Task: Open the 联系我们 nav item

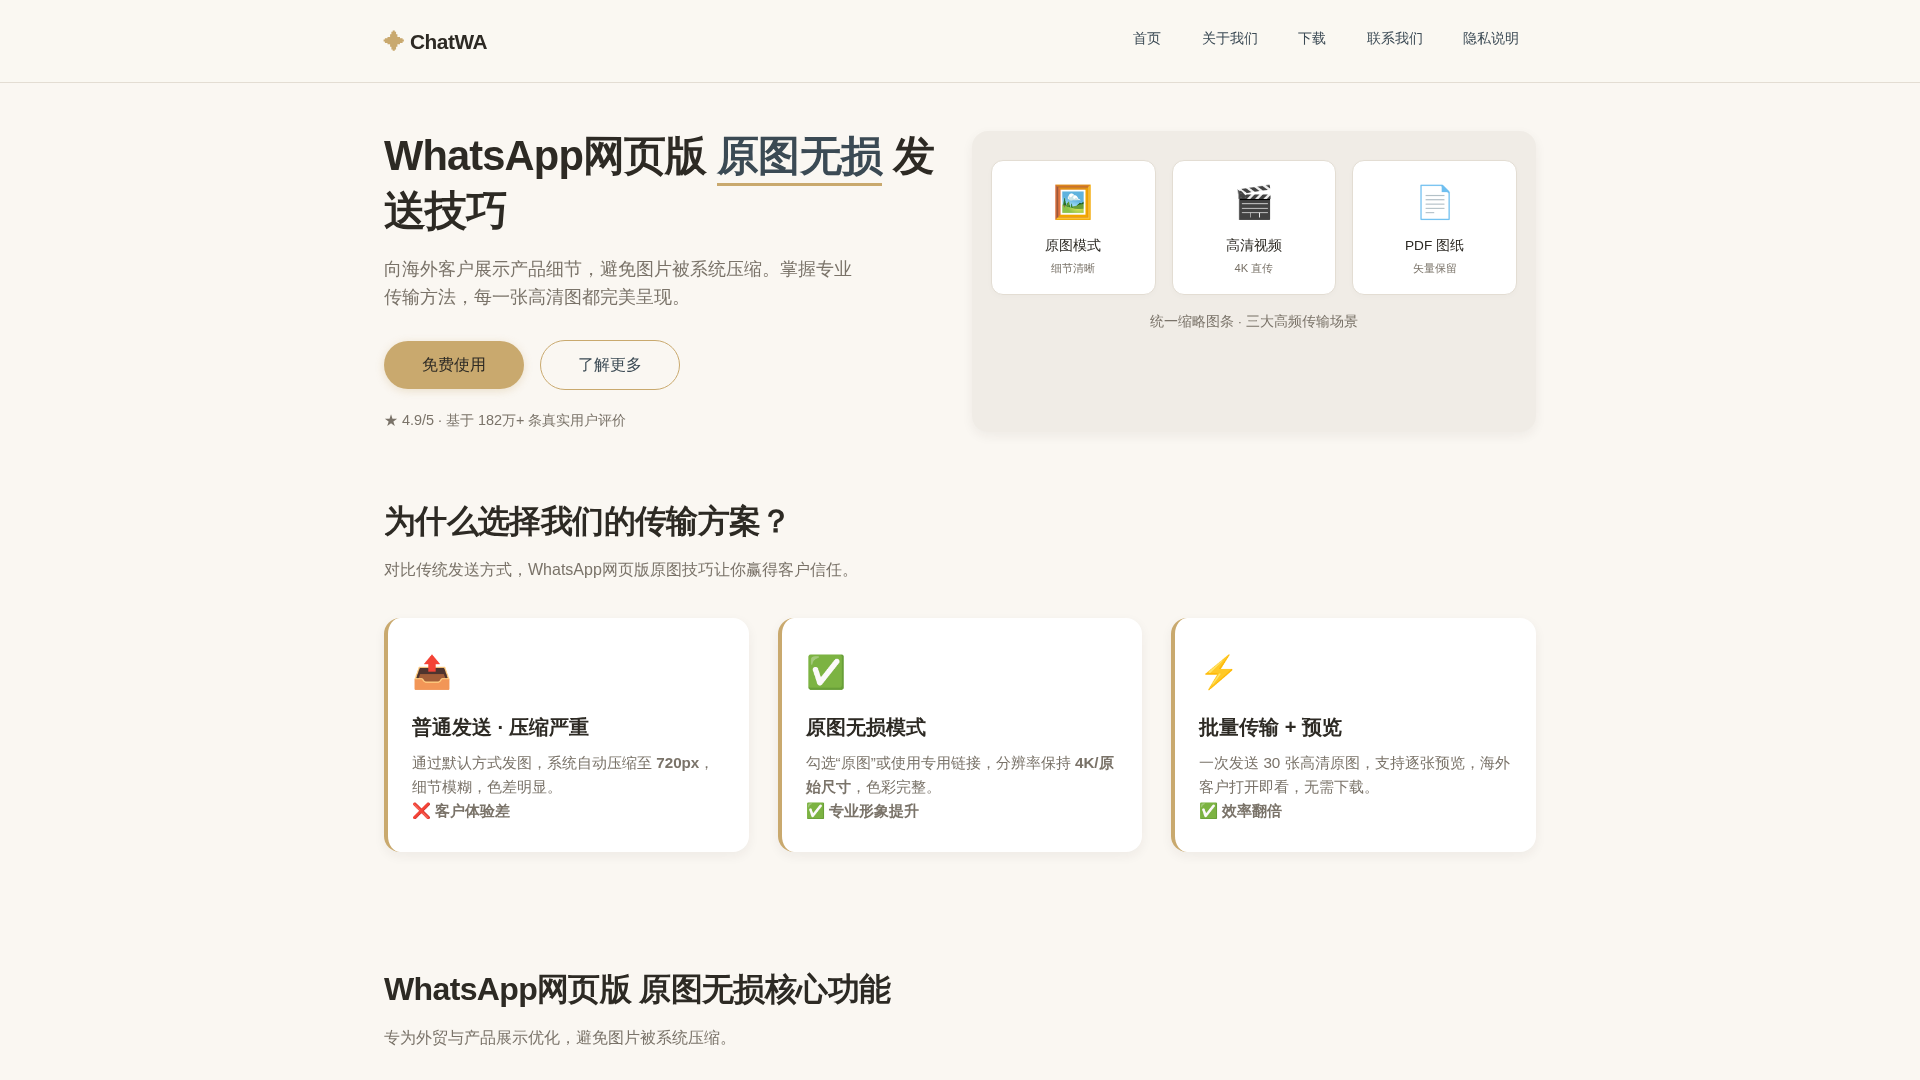Action: 1395,39
